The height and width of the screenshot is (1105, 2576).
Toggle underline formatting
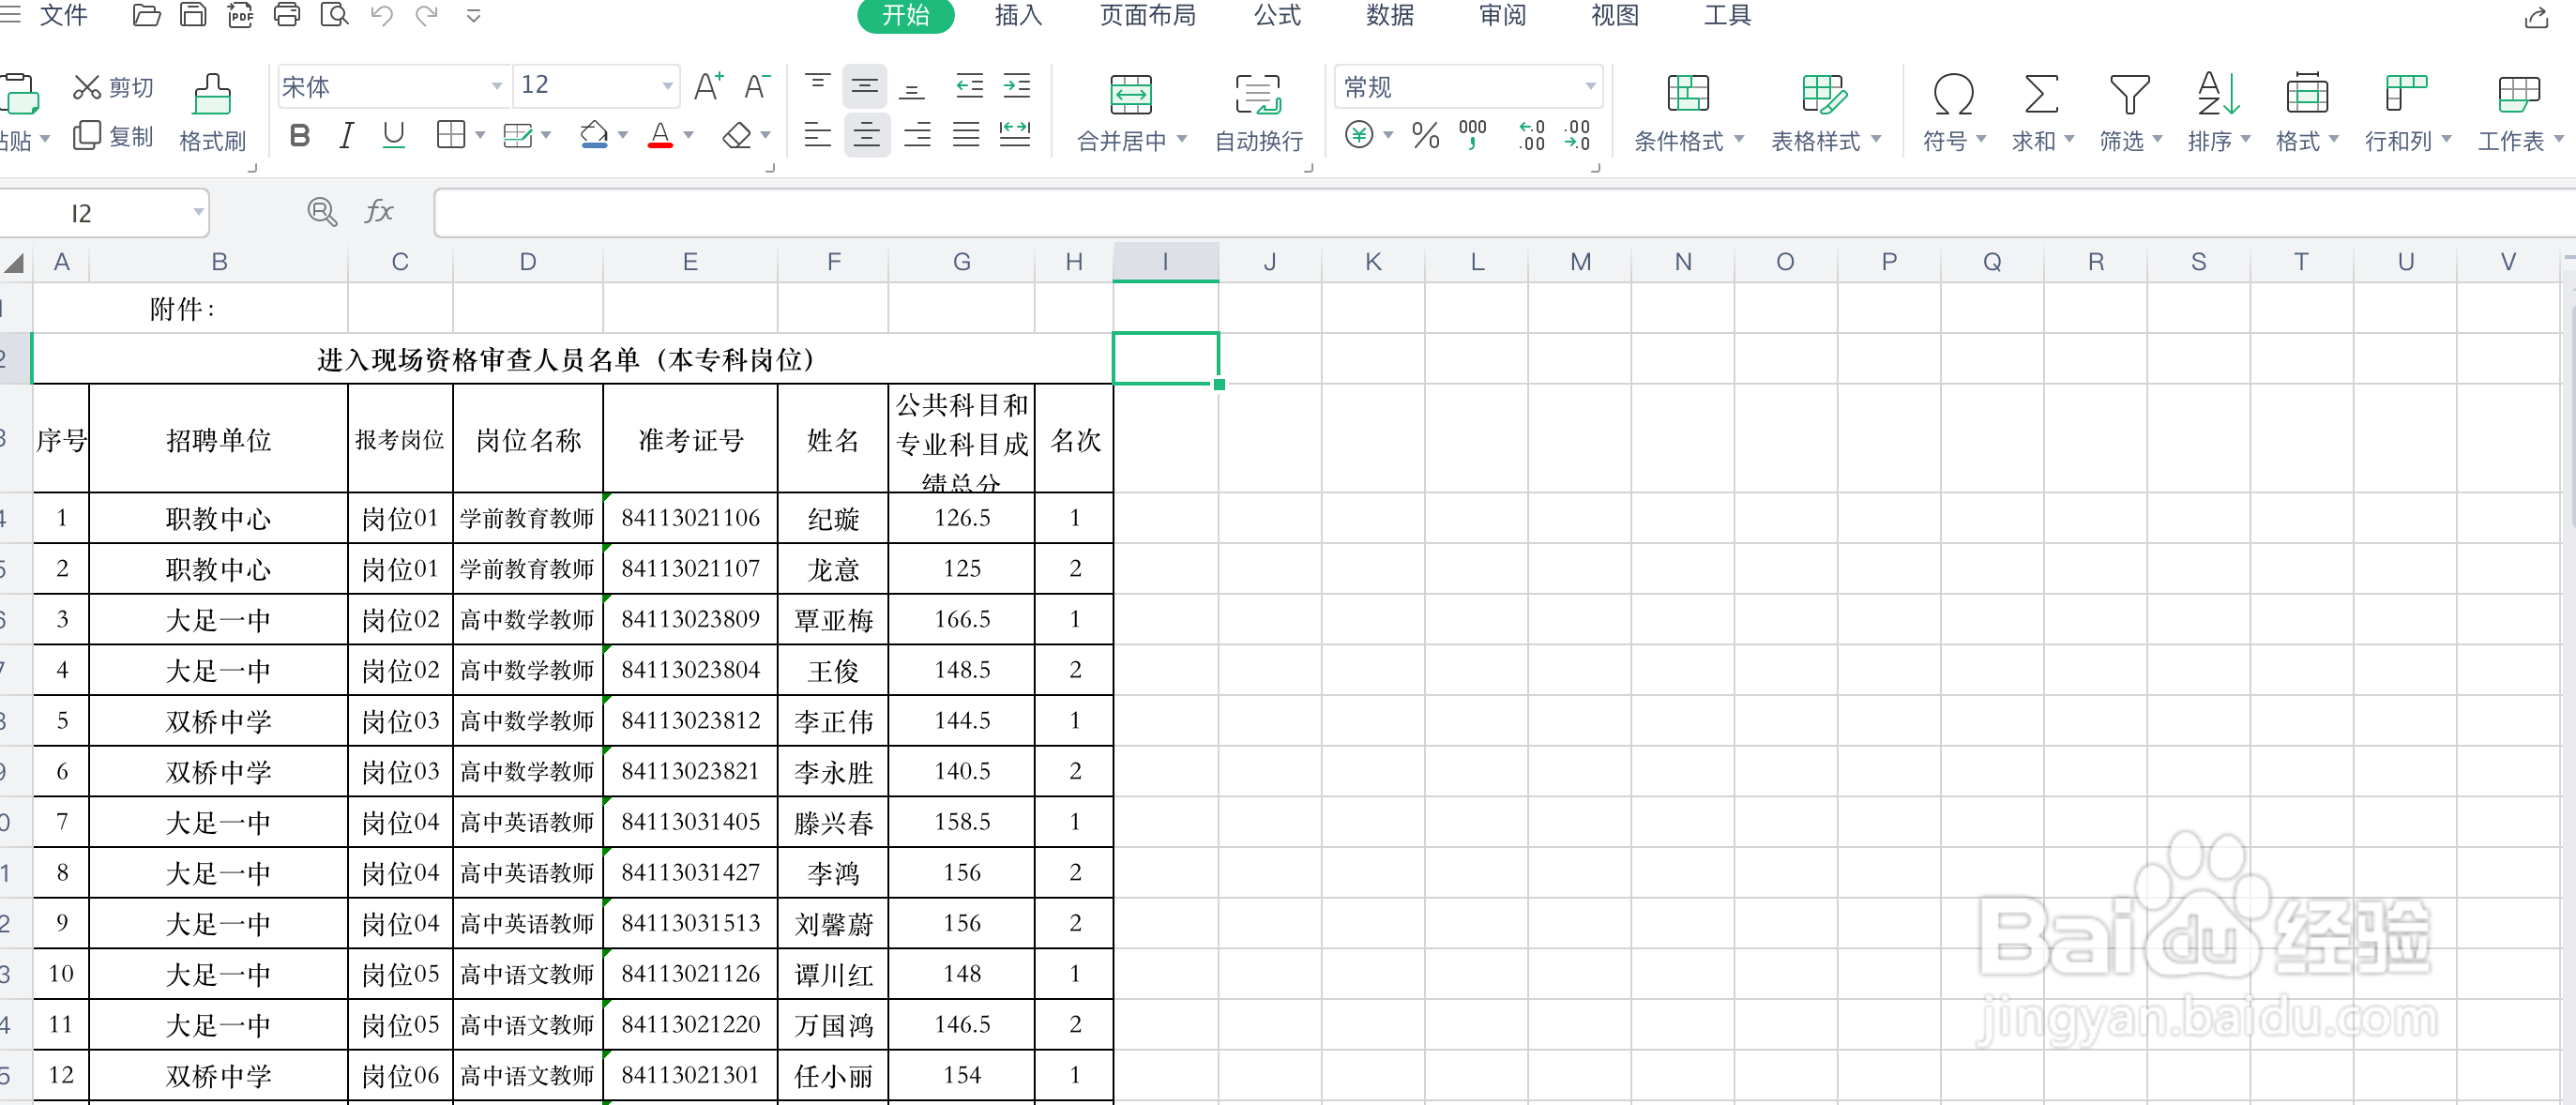click(394, 135)
